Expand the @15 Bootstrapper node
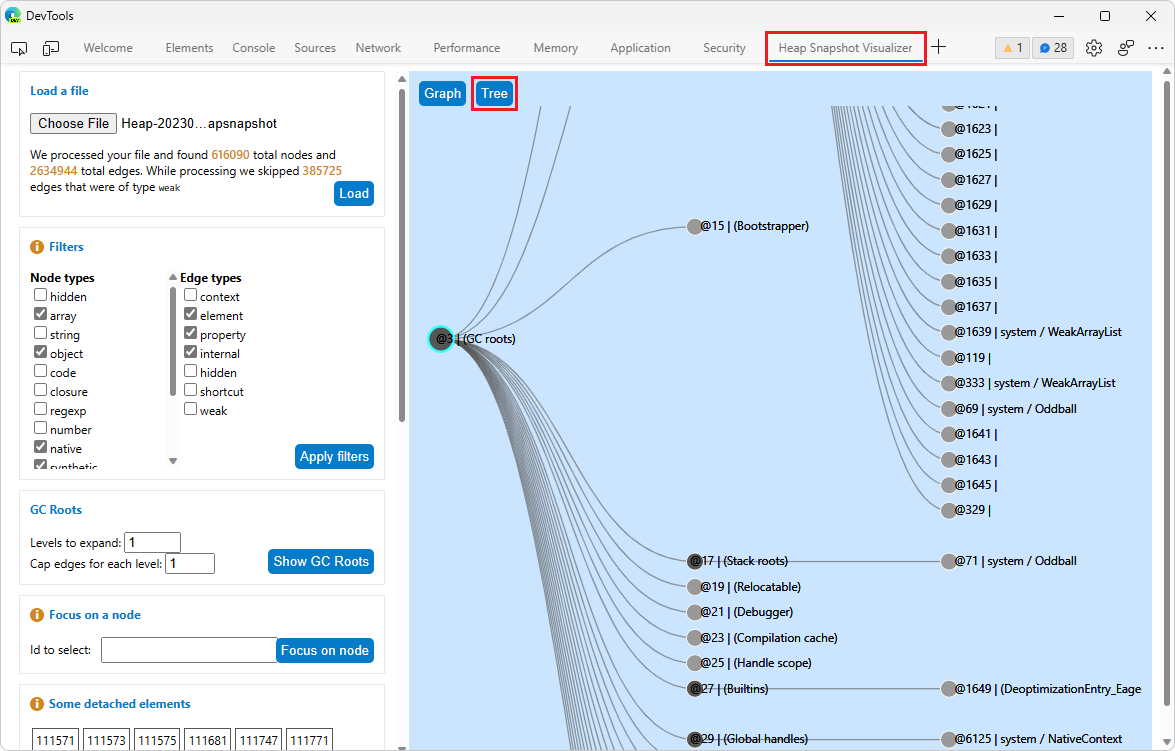1175x751 pixels. pyautogui.click(x=695, y=226)
